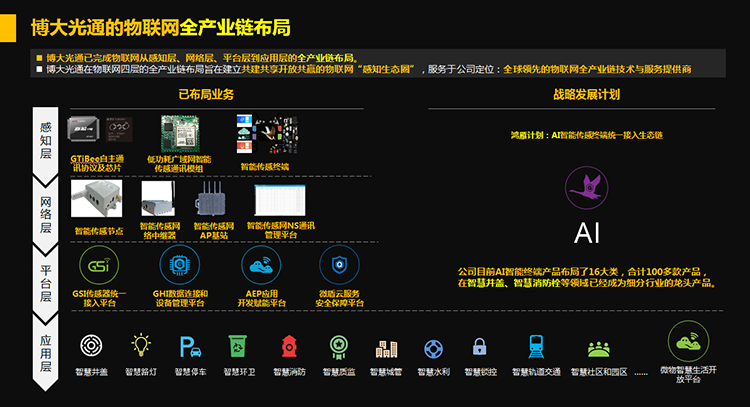The image size is (750, 407).
Task: Click the slide title 博大光通的物联网全产业链布局
Action: point(161,28)
